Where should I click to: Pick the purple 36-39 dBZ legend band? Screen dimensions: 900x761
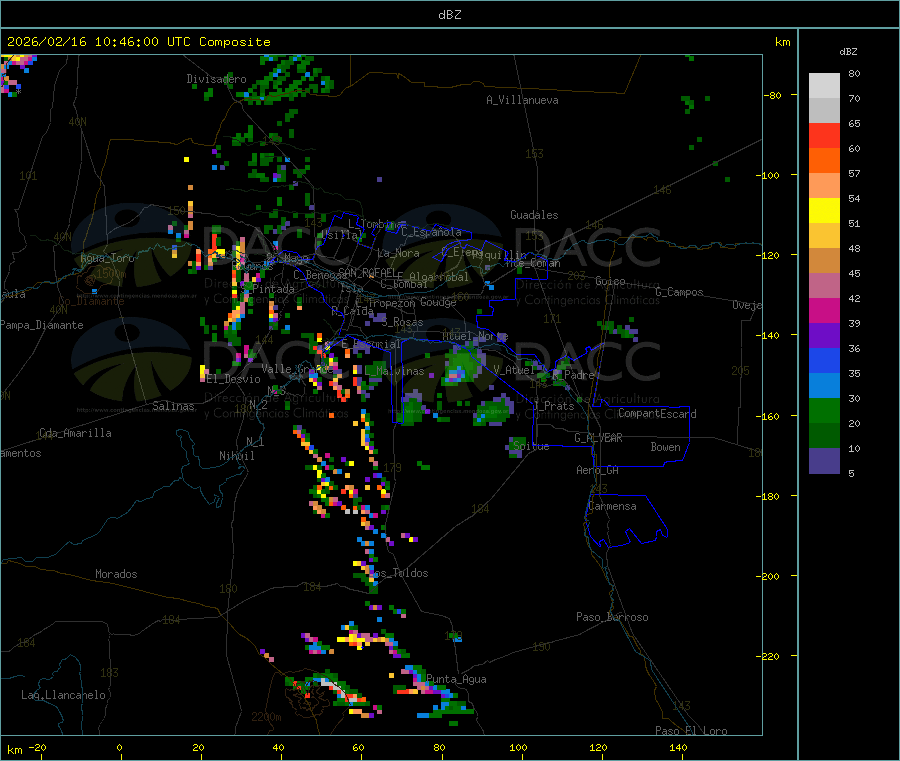click(x=824, y=336)
